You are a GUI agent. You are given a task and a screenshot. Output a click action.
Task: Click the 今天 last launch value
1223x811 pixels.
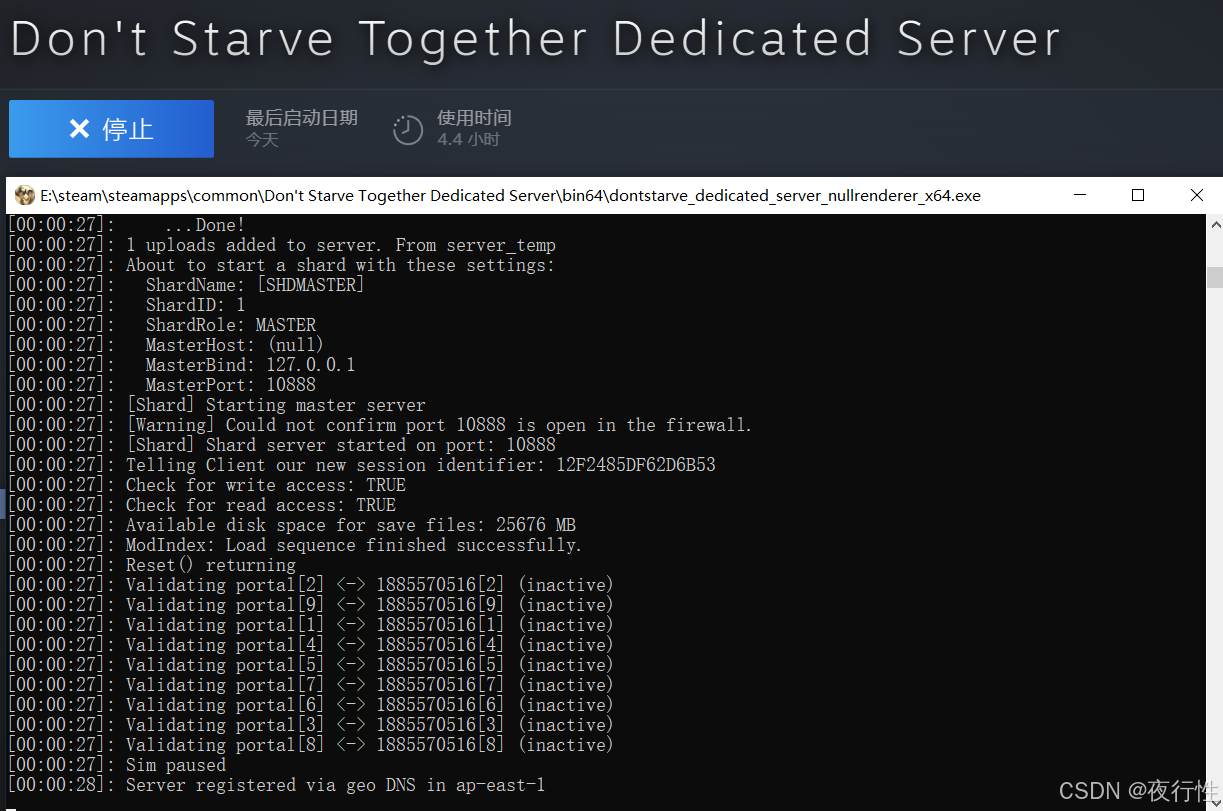262,140
